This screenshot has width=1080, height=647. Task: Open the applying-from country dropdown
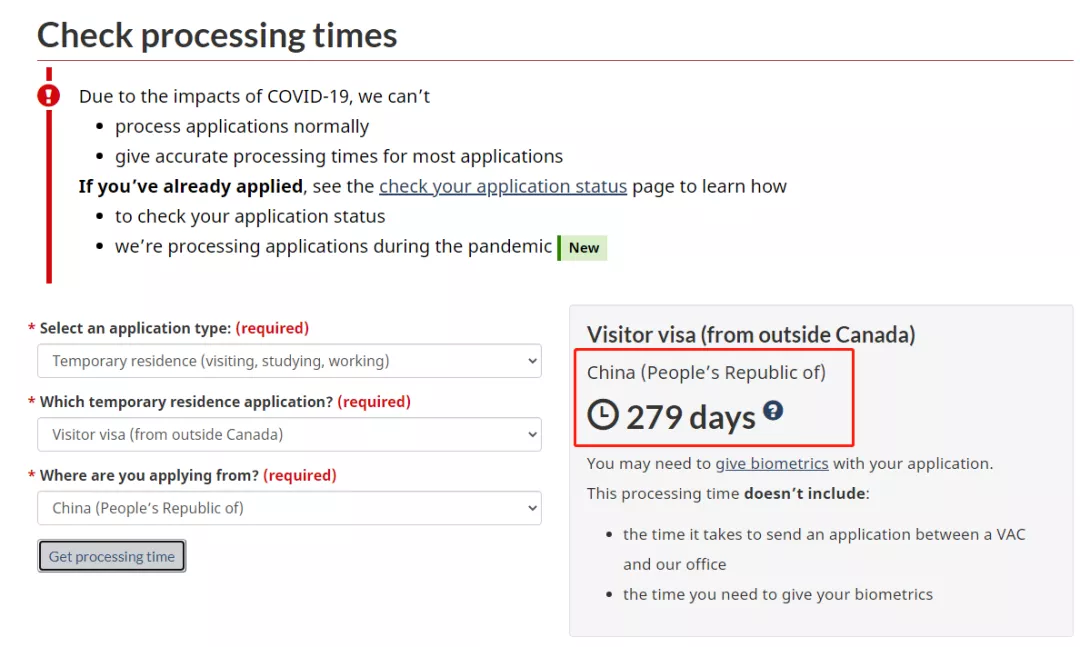pyautogui.click(x=289, y=509)
